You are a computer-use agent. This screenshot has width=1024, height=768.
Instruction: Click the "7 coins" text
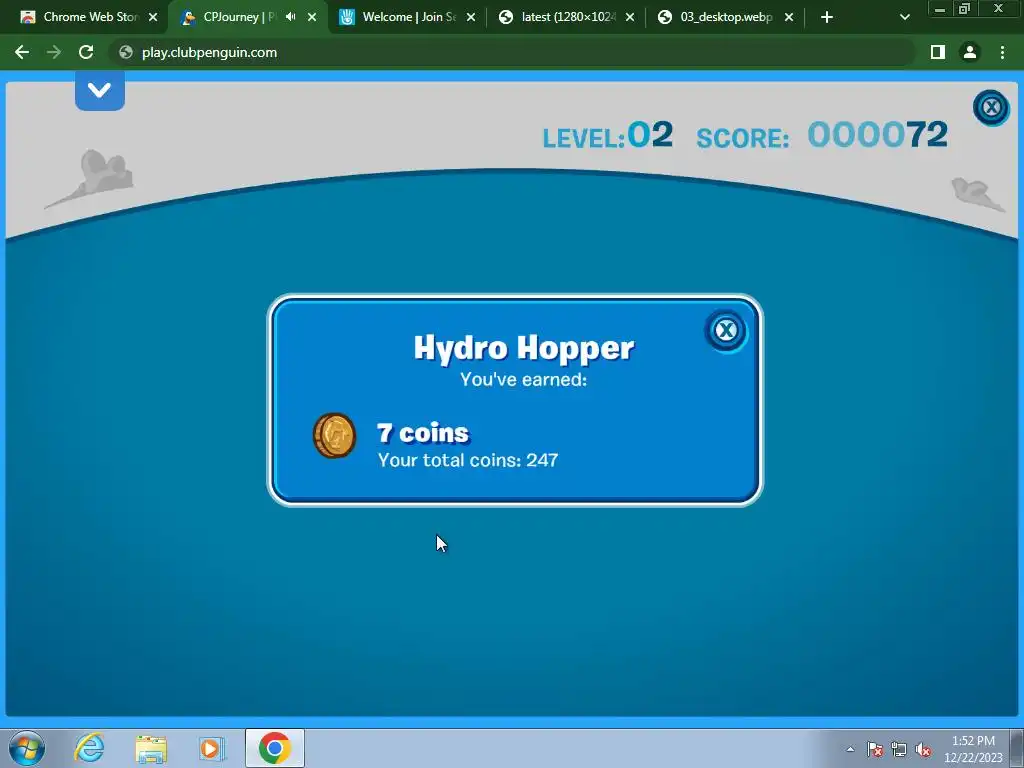423,433
